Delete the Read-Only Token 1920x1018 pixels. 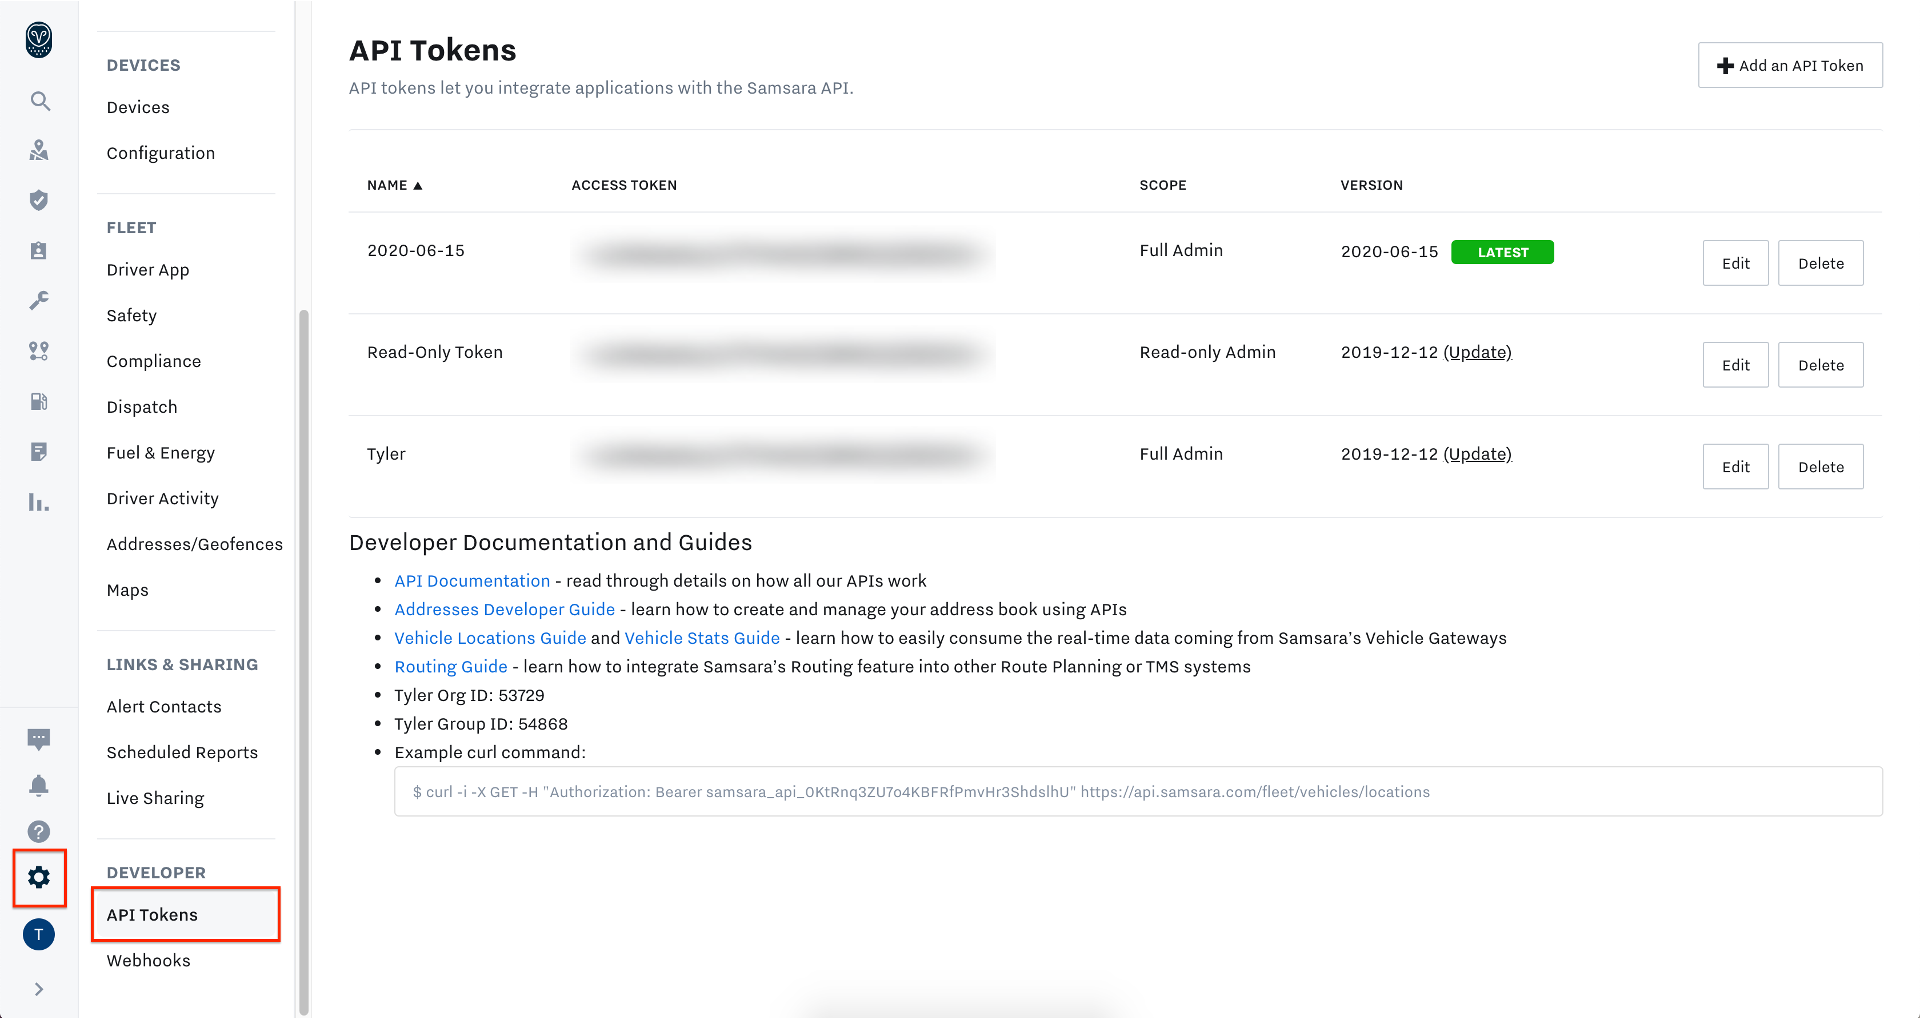[x=1821, y=365]
